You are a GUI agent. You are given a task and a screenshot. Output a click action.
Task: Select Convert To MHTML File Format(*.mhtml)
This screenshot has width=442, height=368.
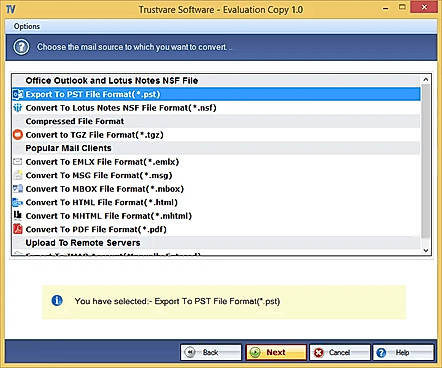click(216, 216)
